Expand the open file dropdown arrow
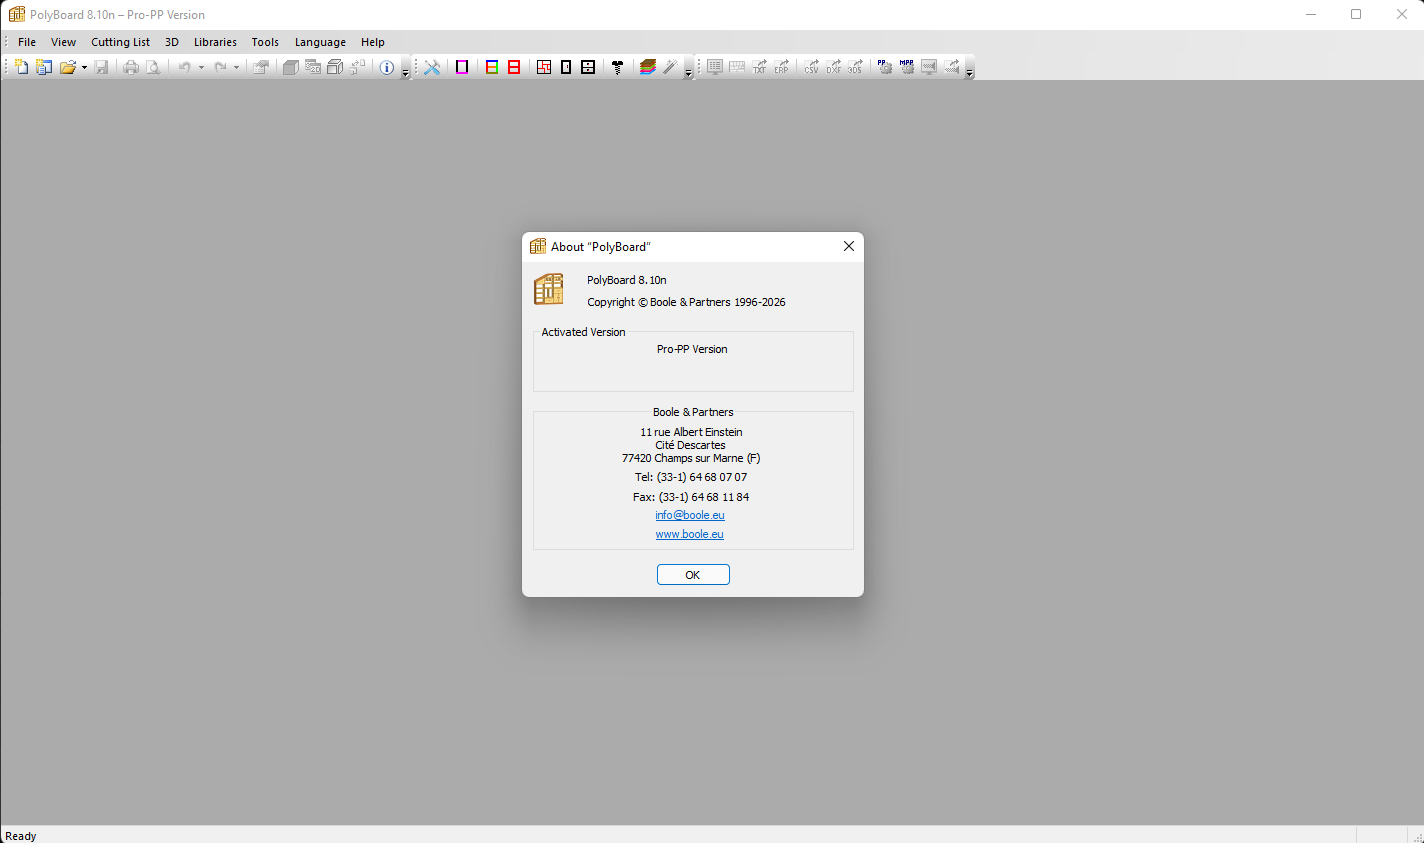This screenshot has width=1424, height=843. click(x=84, y=67)
